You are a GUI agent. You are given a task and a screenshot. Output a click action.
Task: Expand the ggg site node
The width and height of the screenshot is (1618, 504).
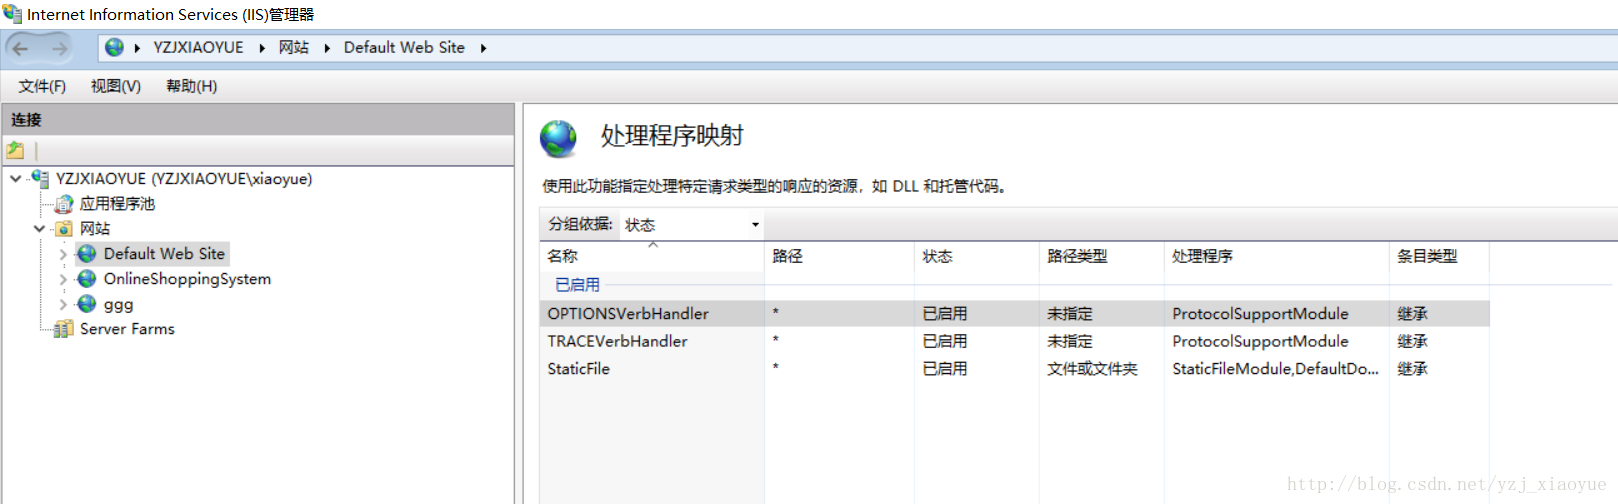pyautogui.click(x=63, y=304)
